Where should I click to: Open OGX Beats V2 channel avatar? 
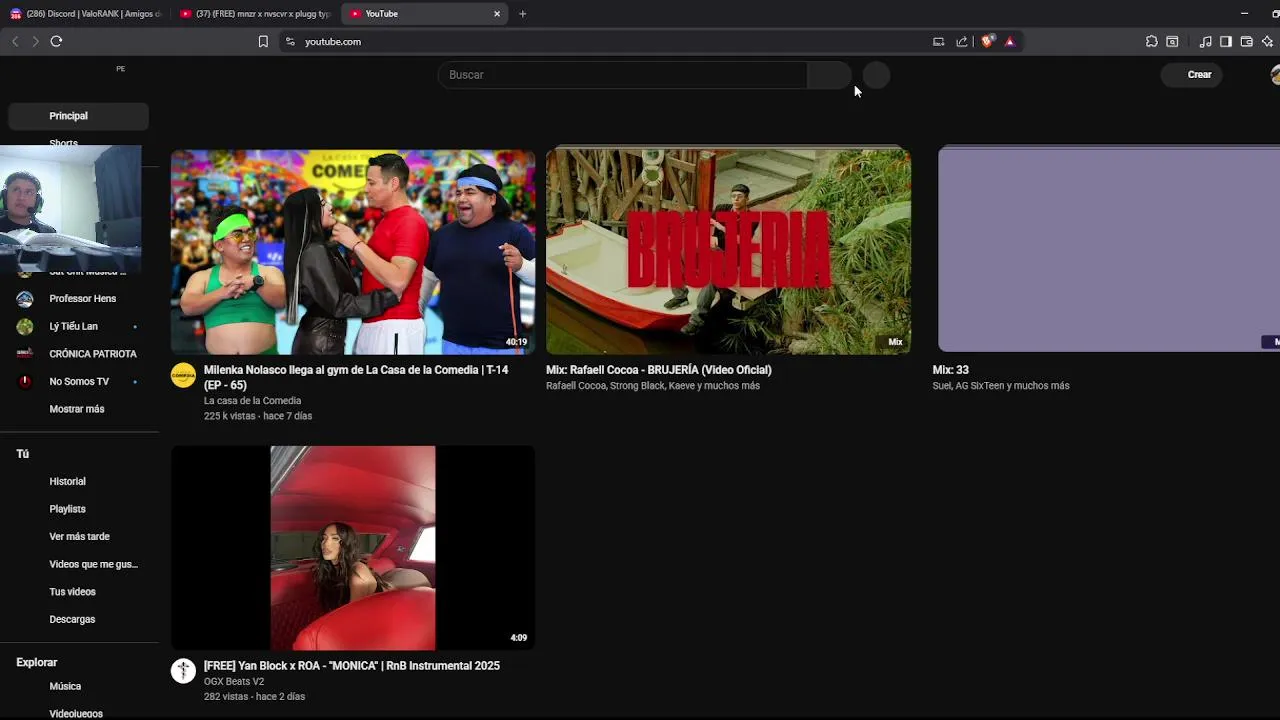(x=183, y=671)
